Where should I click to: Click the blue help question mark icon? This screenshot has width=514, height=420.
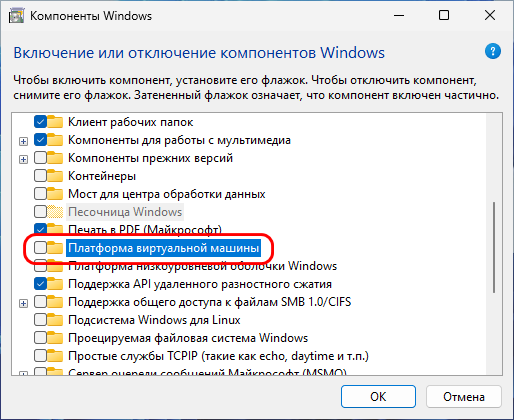click(493, 52)
